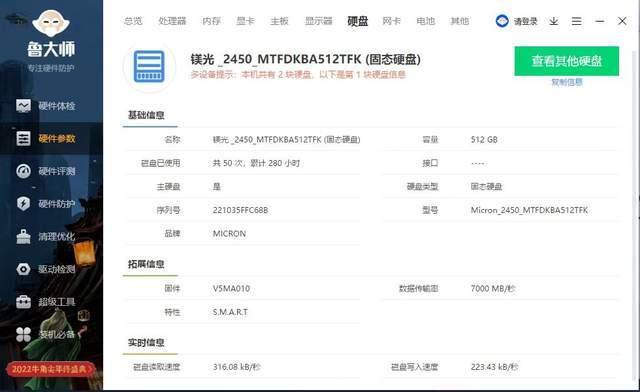Open 驱动检测 driver check
This screenshot has height=392, width=640.
click(46, 270)
